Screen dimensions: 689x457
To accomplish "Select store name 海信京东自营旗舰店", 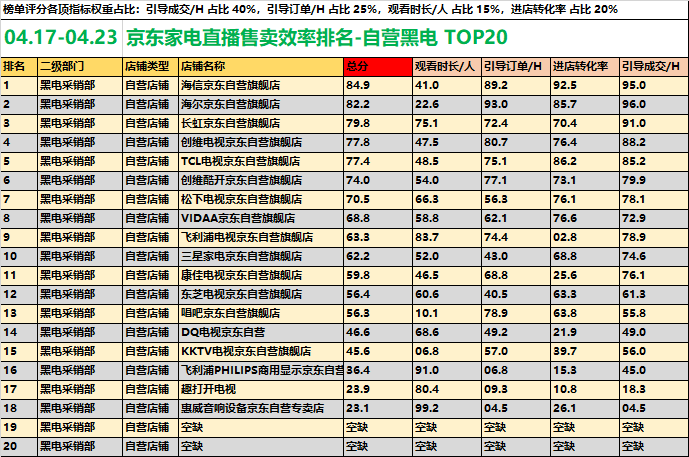I will pyautogui.click(x=230, y=85).
